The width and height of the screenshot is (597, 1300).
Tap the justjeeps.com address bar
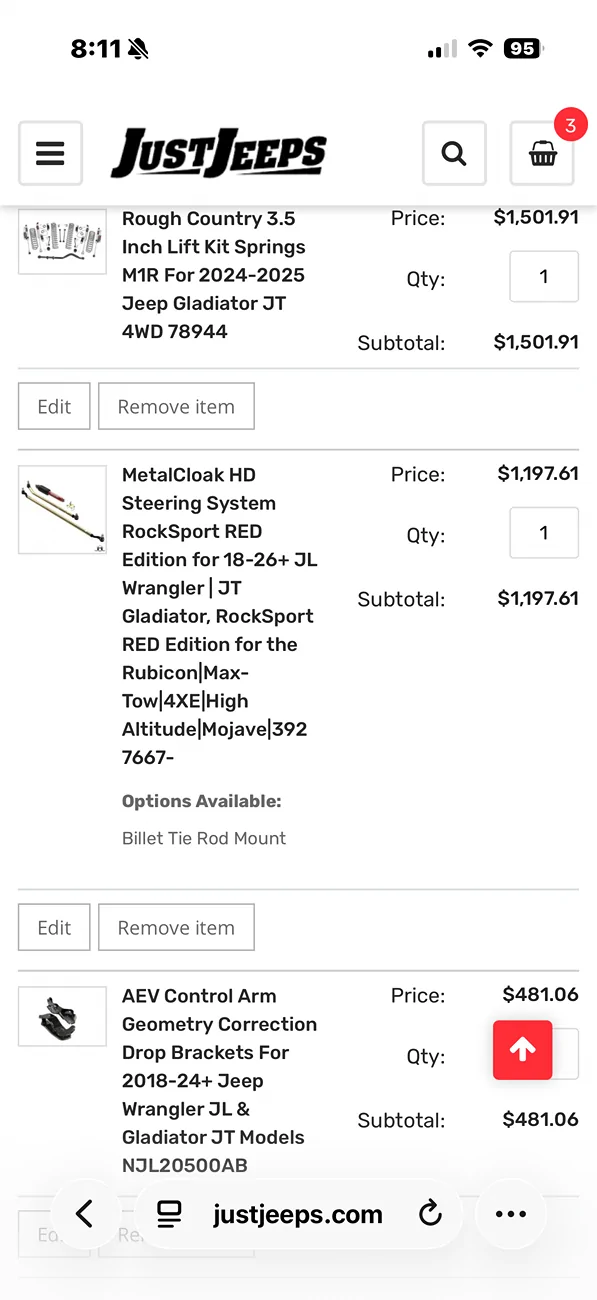click(x=298, y=1214)
